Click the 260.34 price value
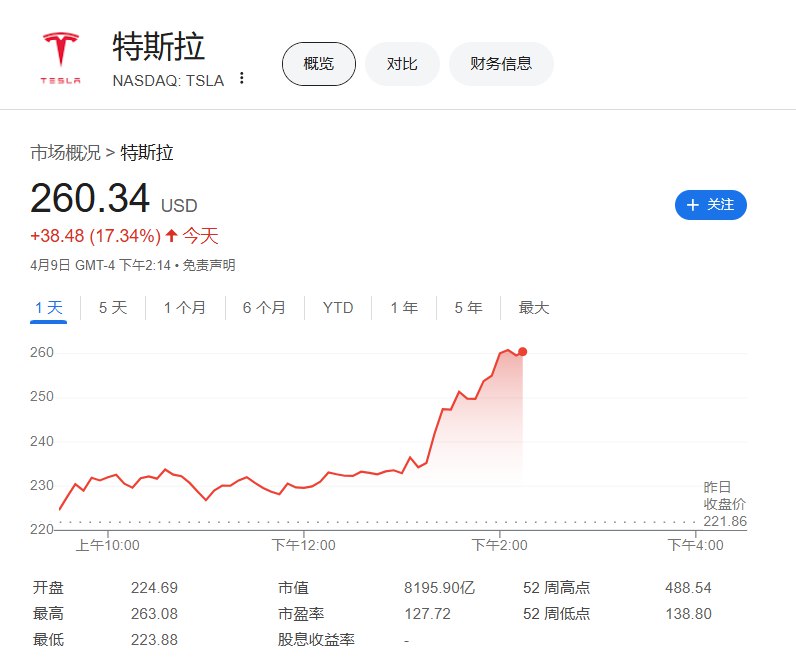 click(90, 198)
